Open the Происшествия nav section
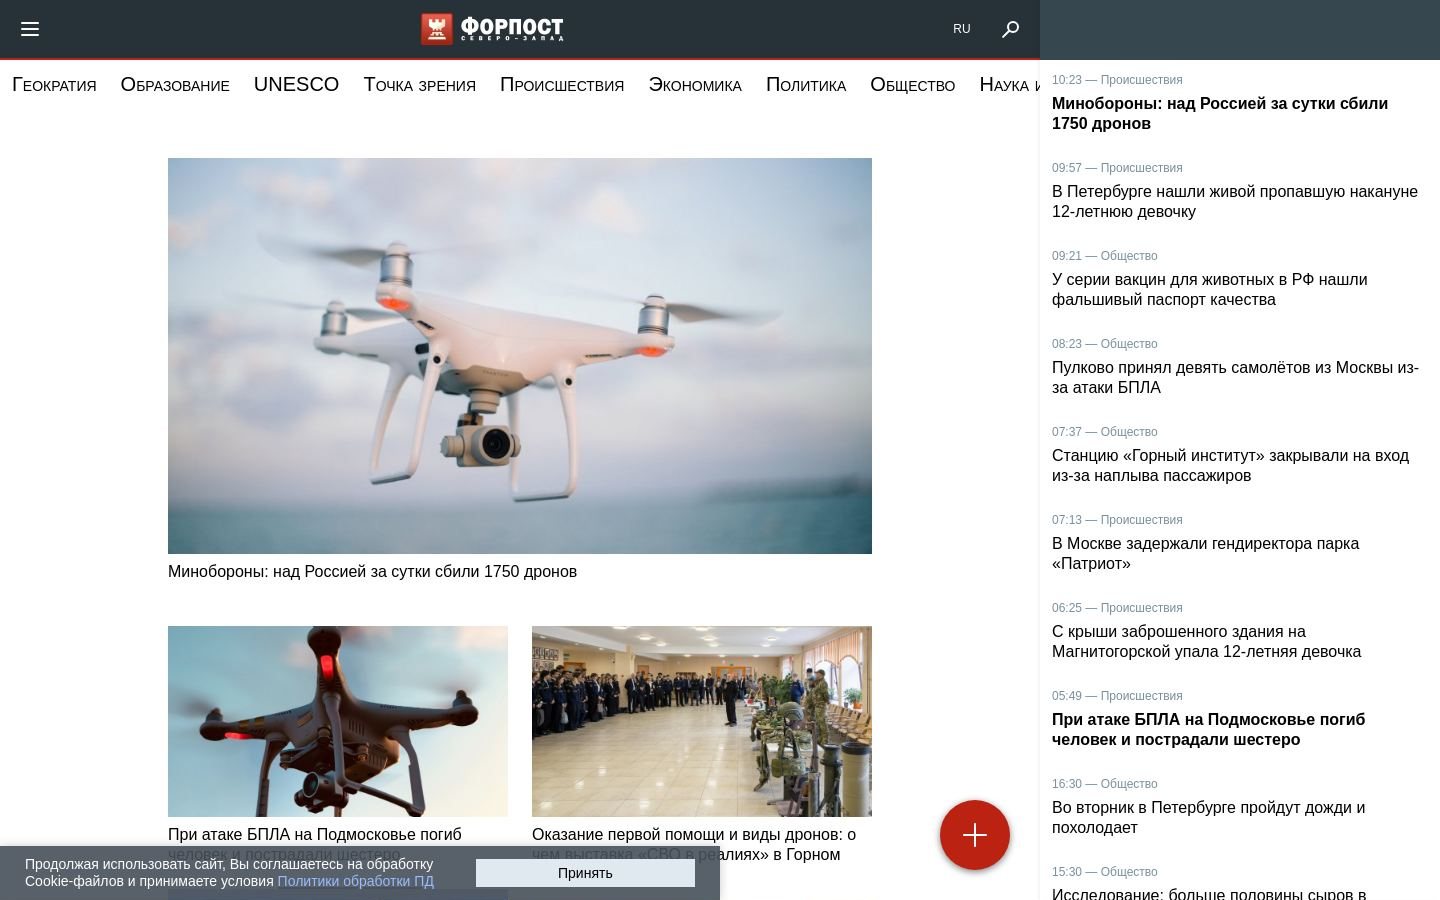The height and width of the screenshot is (900, 1440). click(x=562, y=85)
